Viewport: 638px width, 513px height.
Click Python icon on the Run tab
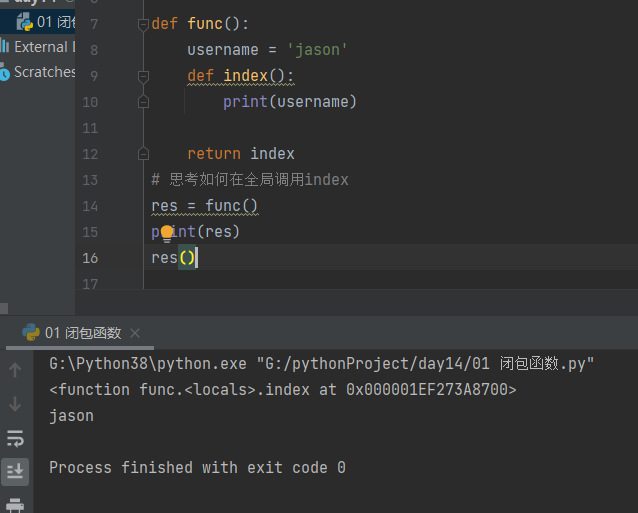pos(30,333)
